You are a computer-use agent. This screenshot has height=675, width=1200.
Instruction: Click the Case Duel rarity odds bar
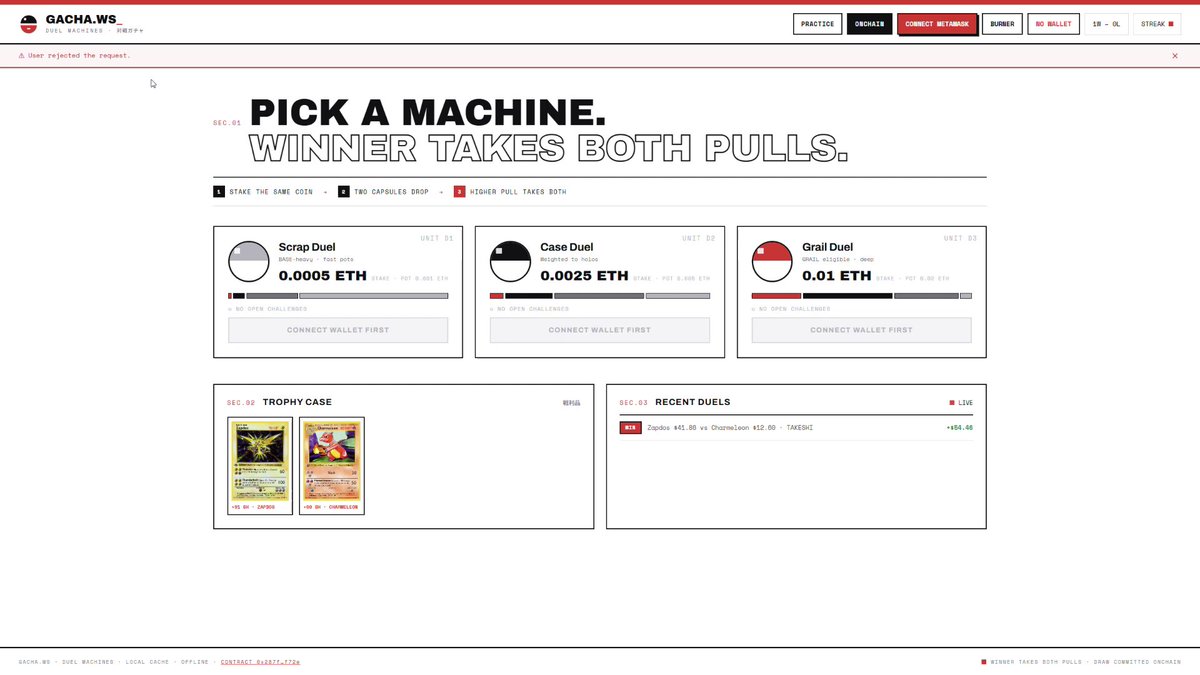click(600, 296)
